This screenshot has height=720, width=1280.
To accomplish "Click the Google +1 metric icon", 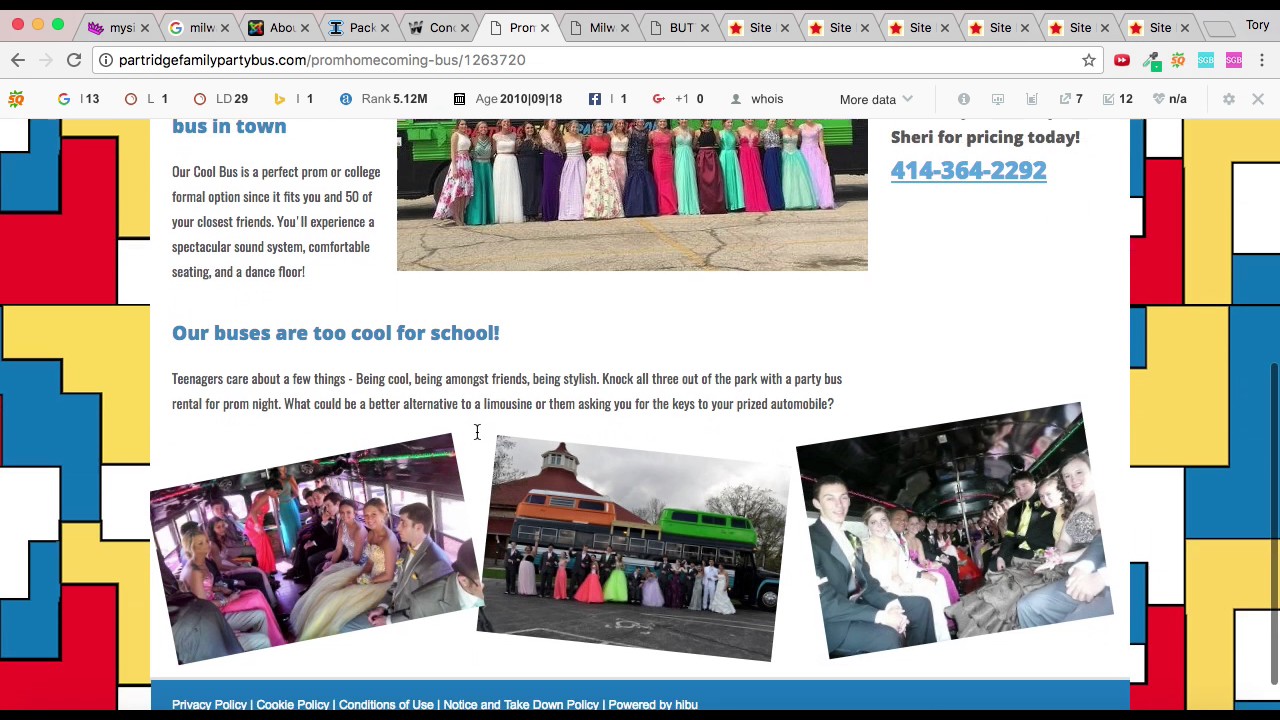I will point(659,99).
